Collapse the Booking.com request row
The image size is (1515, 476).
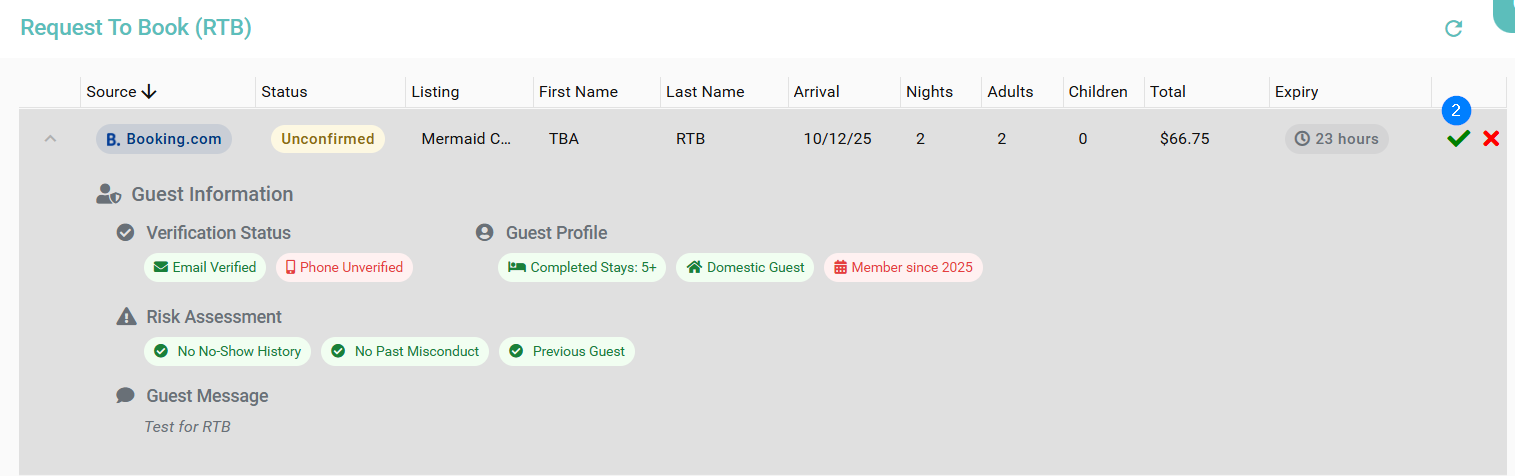click(x=50, y=139)
